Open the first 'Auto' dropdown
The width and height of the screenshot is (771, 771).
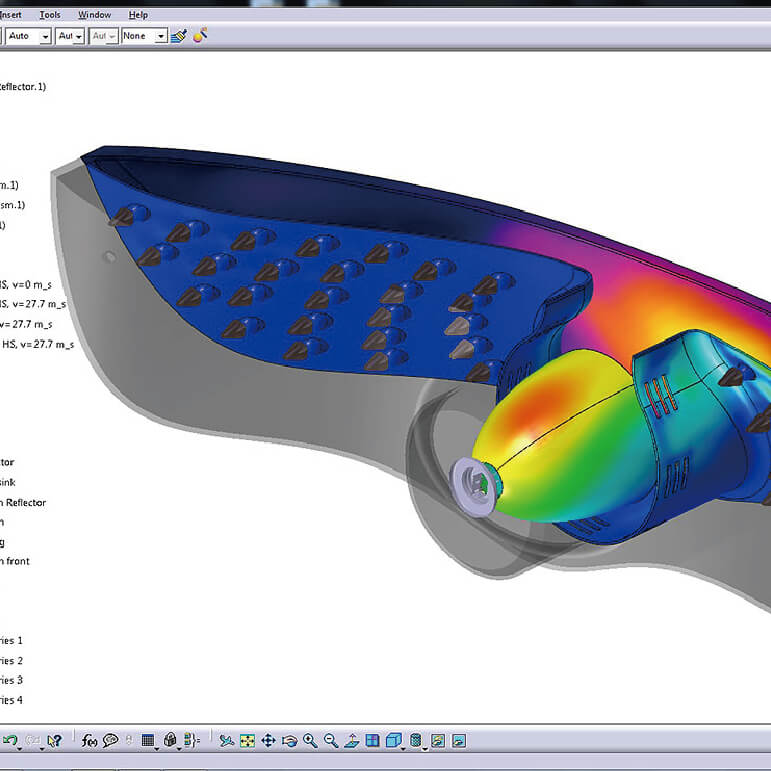tap(44, 36)
